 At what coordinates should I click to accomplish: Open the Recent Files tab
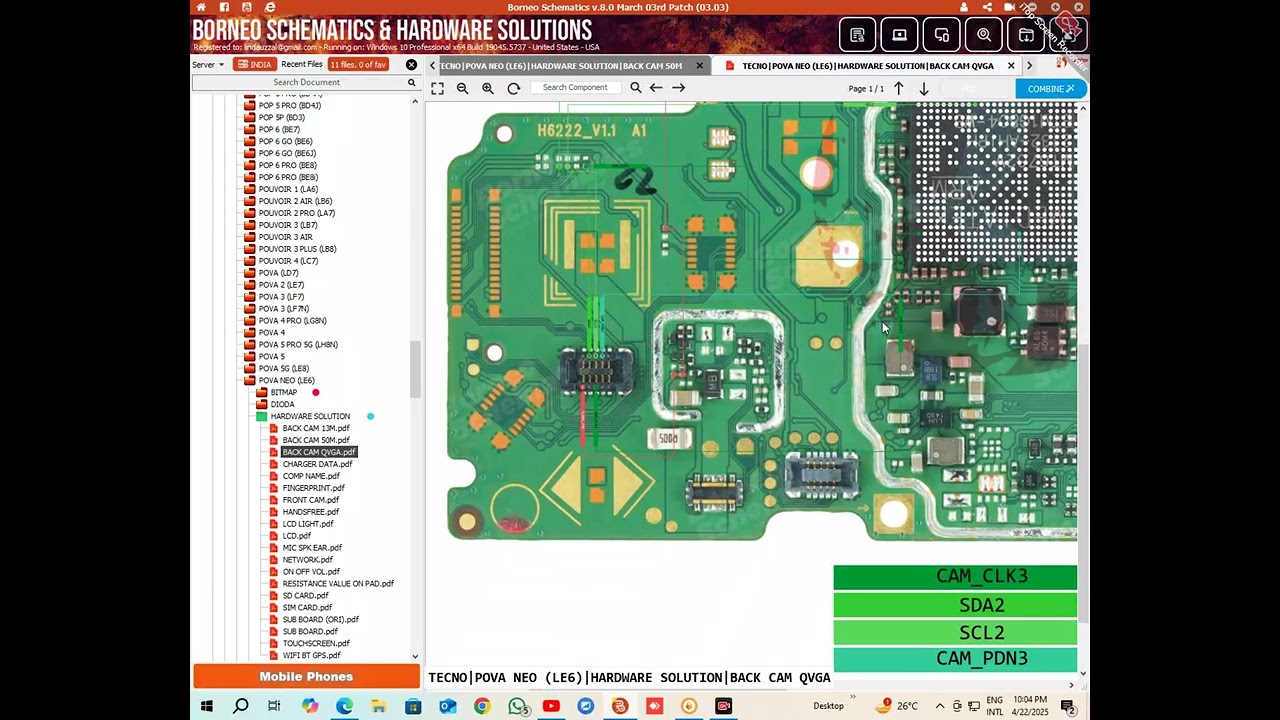tap(302, 65)
